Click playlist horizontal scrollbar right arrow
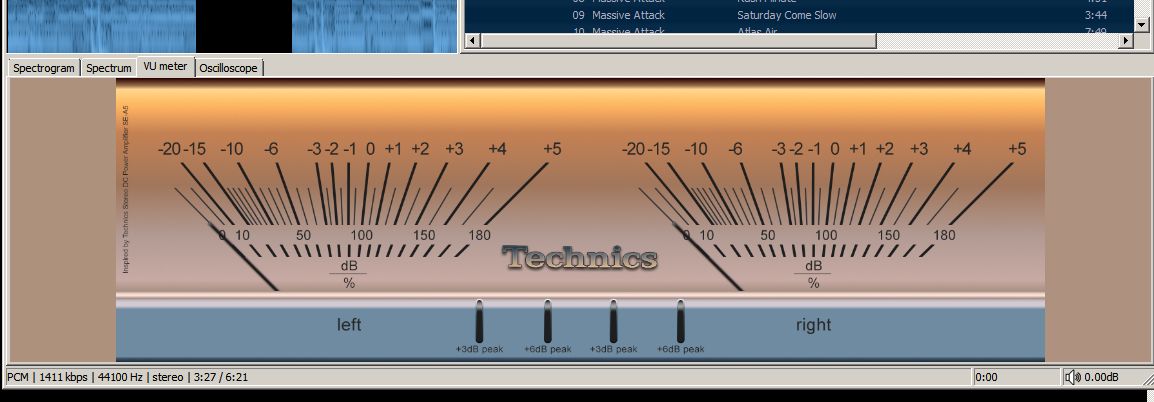The width and height of the screenshot is (1154, 402). point(1125,40)
